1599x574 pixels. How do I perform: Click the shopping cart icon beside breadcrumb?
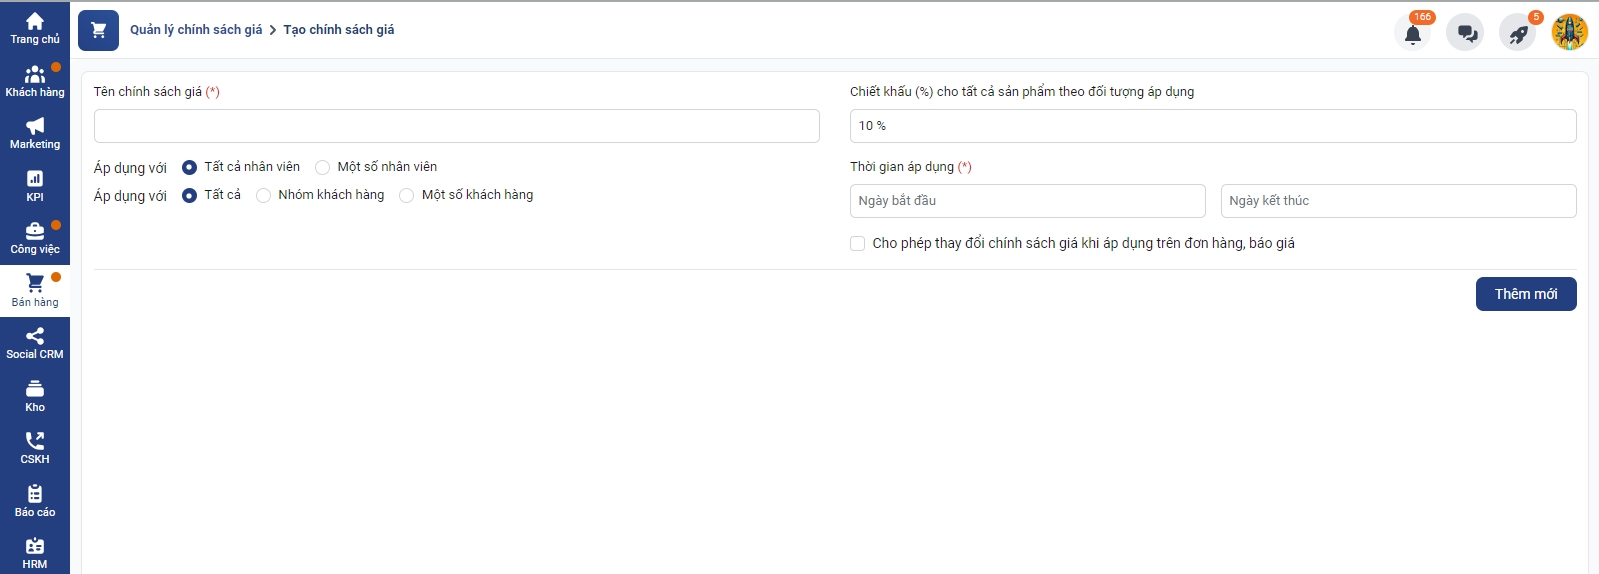98,30
